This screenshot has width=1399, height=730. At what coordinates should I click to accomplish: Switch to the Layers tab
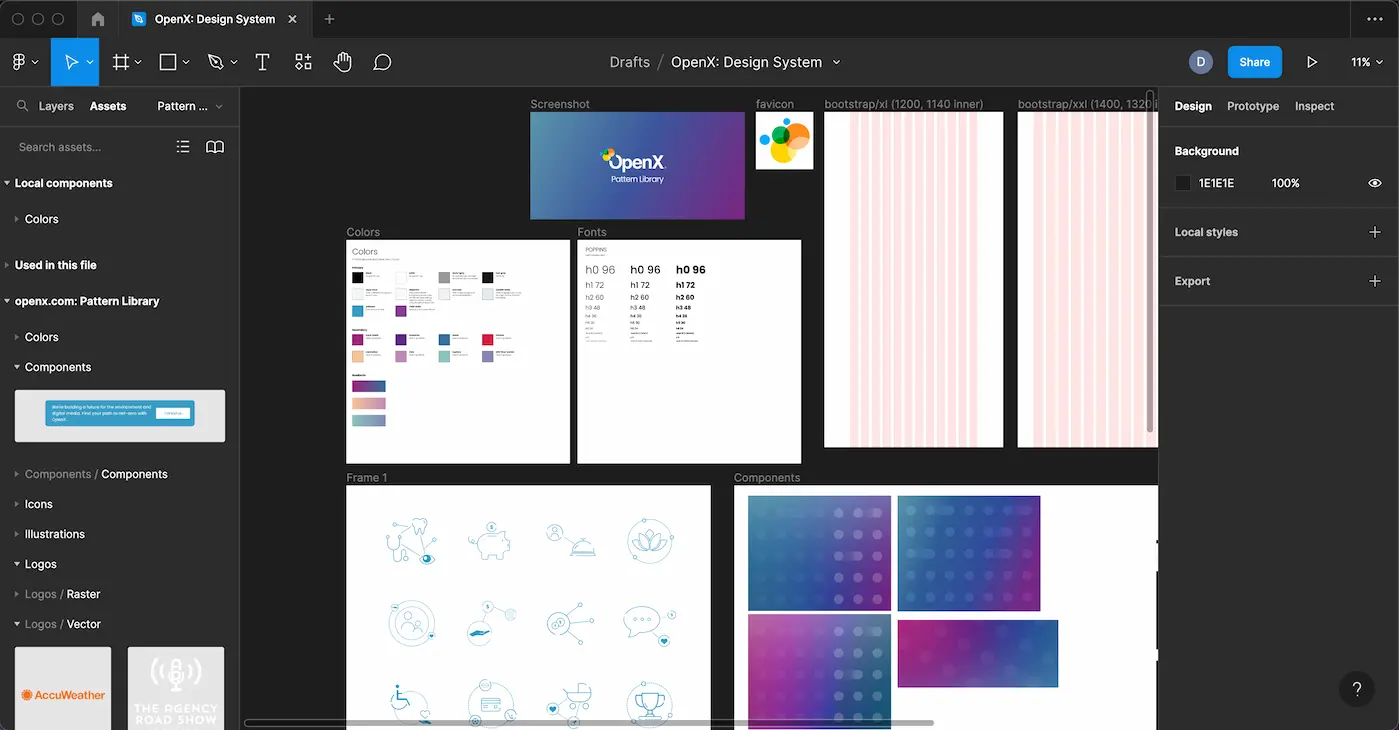click(56, 106)
